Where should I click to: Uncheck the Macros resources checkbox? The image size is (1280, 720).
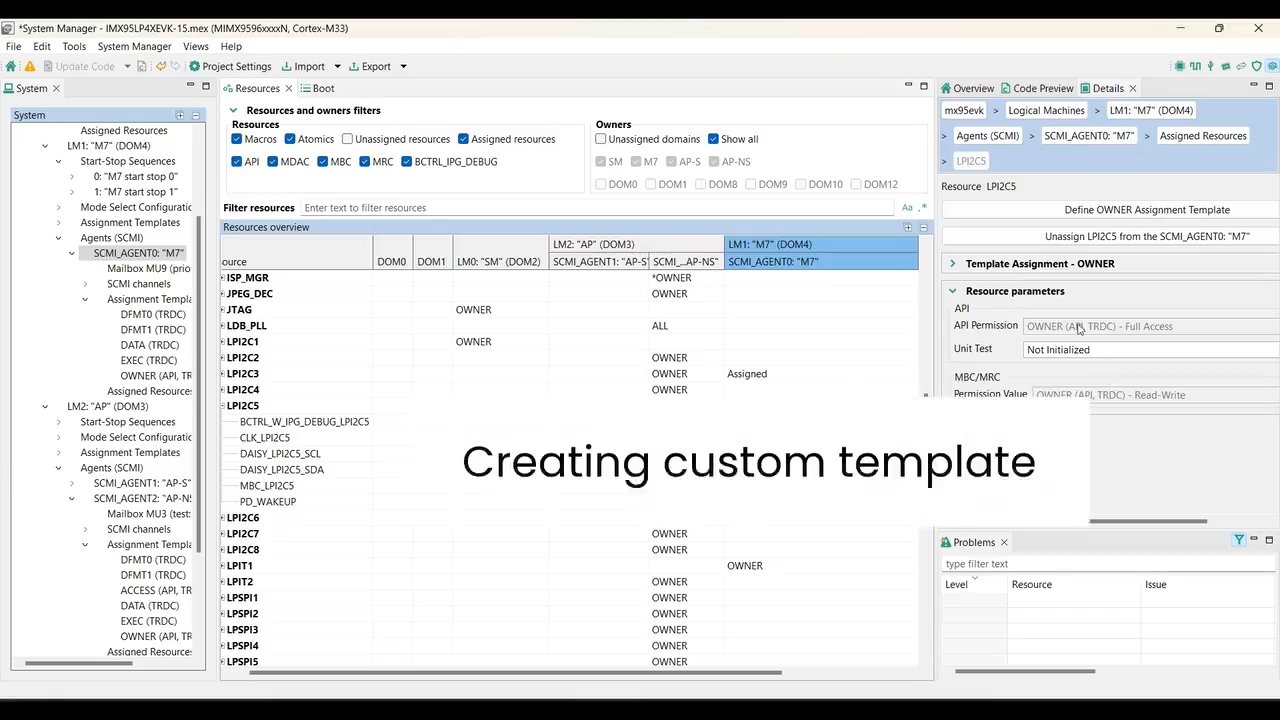click(237, 139)
